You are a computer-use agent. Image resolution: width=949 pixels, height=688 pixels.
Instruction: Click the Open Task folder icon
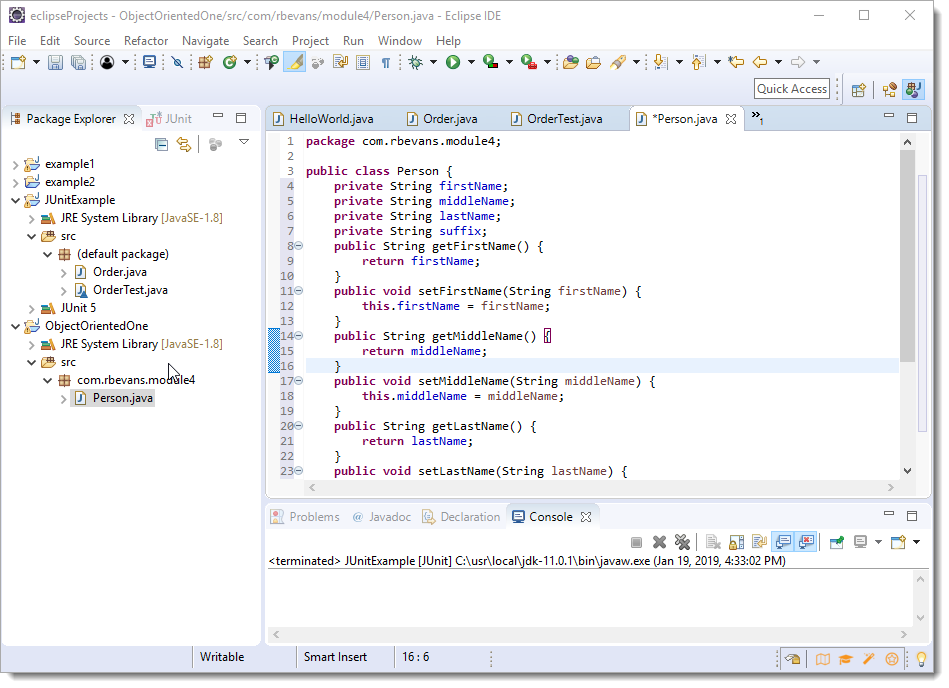pos(593,62)
